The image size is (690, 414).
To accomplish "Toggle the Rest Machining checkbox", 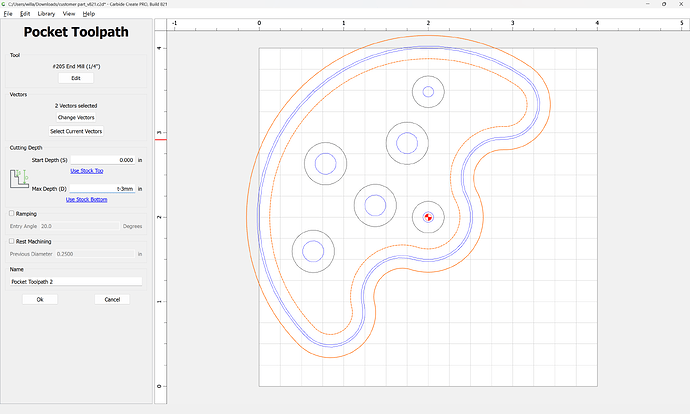I will (12, 241).
